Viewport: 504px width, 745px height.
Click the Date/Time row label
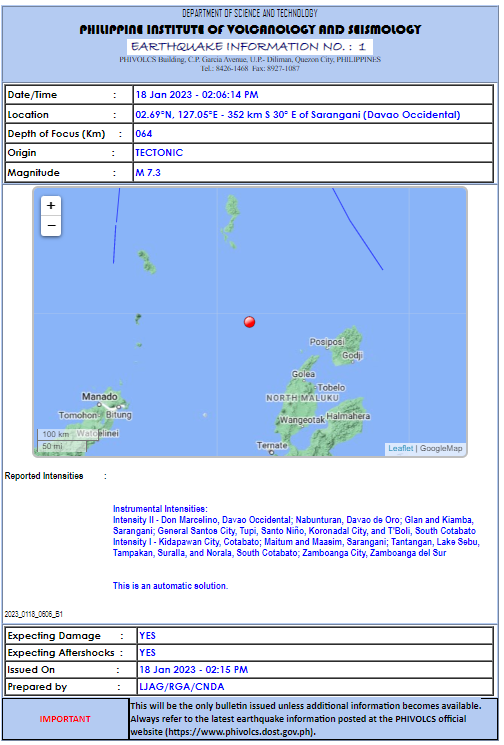(32, 95)
